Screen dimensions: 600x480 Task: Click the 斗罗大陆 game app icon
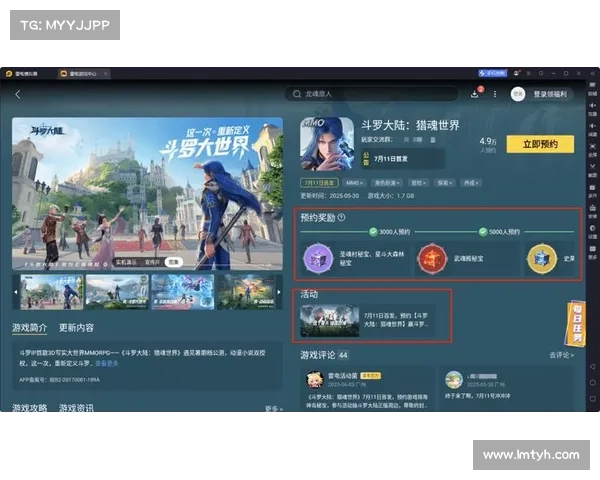click(x=327, y=143)
